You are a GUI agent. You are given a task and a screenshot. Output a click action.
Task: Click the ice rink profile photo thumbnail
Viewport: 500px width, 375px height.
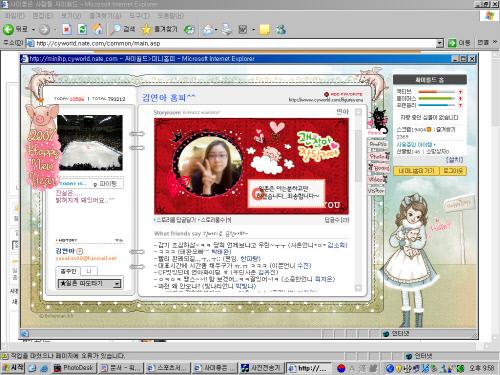tap(90, 142)
